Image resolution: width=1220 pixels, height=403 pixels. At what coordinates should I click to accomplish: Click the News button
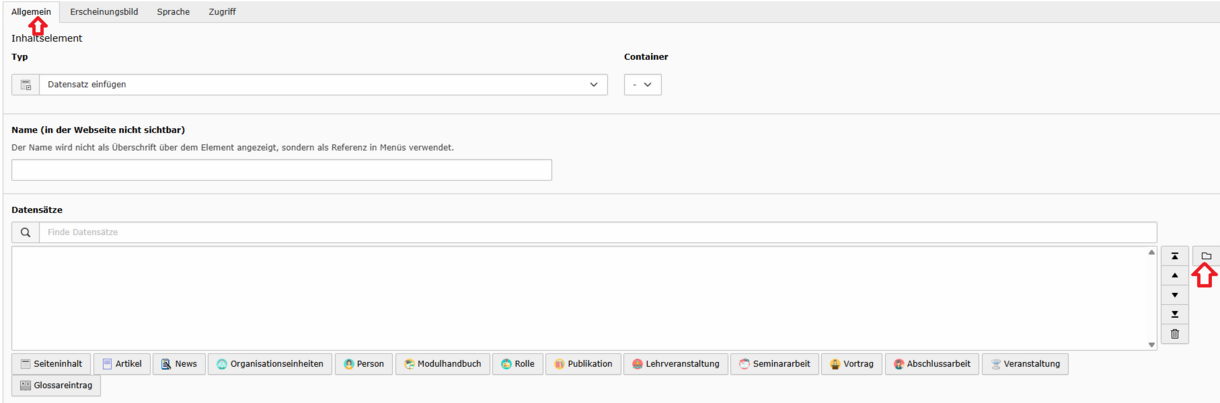(x=180, y=364)
